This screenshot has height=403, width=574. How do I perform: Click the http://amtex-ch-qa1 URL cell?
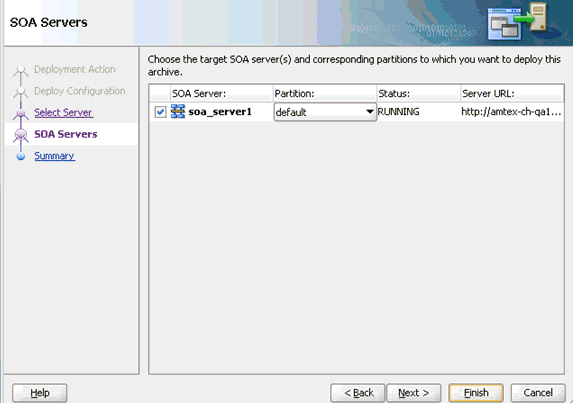click(511, 112)
